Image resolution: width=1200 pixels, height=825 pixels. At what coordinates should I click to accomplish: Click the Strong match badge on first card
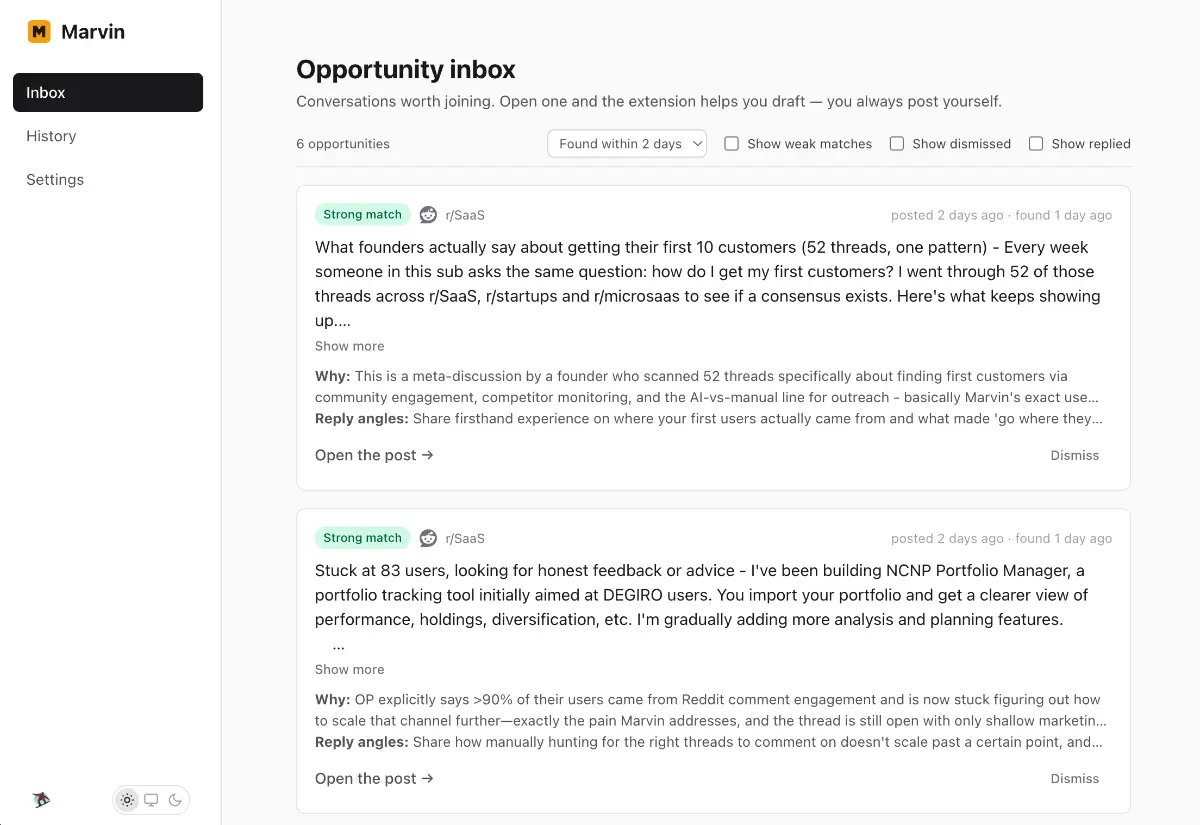point(362,215)
